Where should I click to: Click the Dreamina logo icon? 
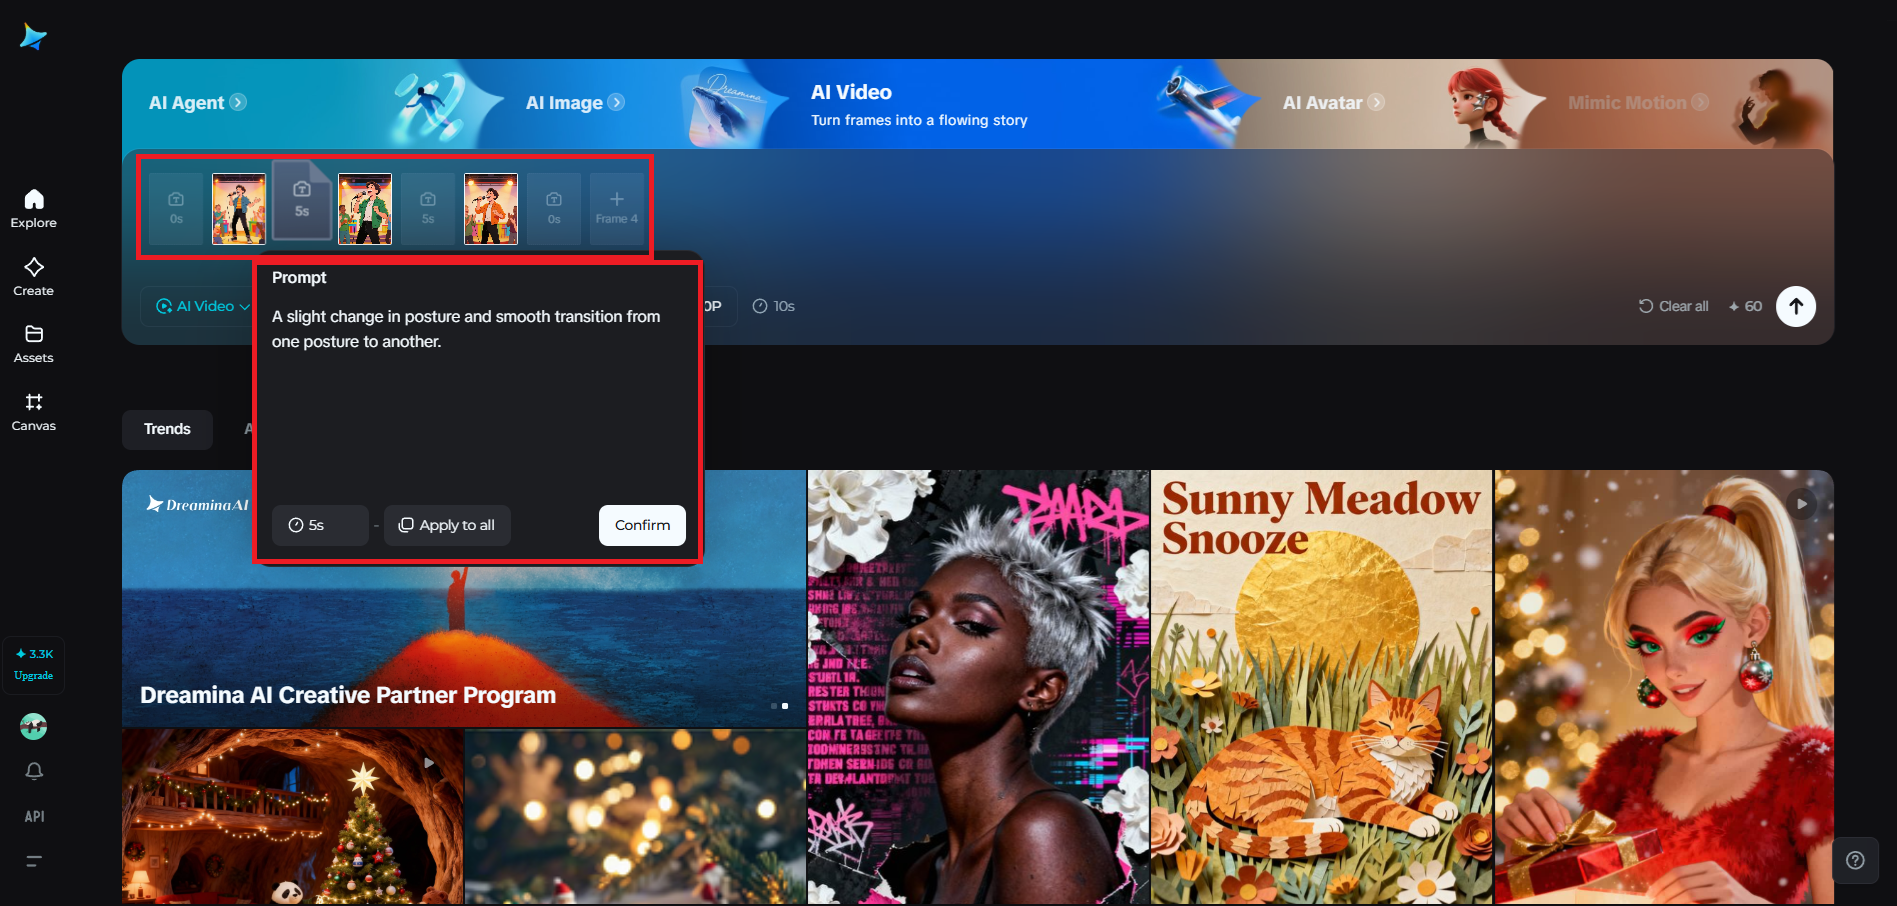(33, 37)
